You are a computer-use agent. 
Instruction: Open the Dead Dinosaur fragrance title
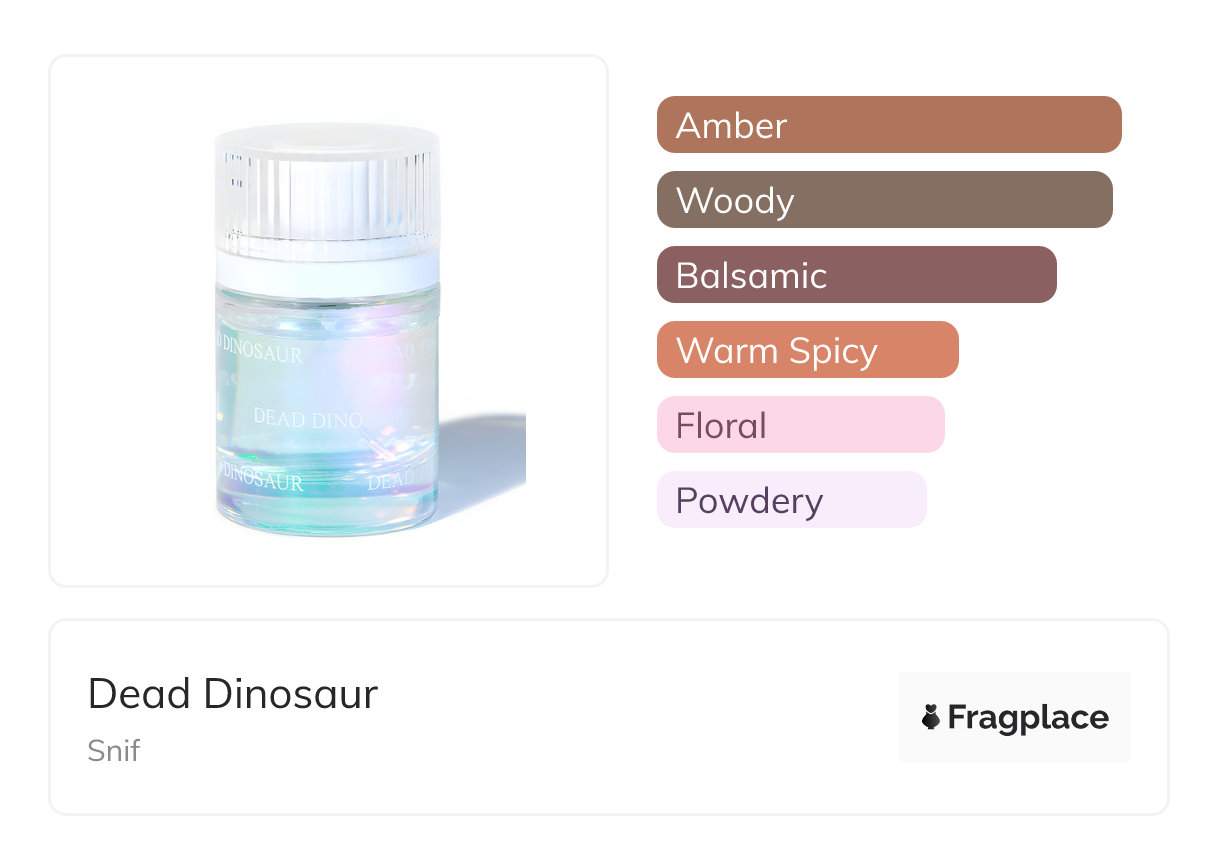[233, 694]
